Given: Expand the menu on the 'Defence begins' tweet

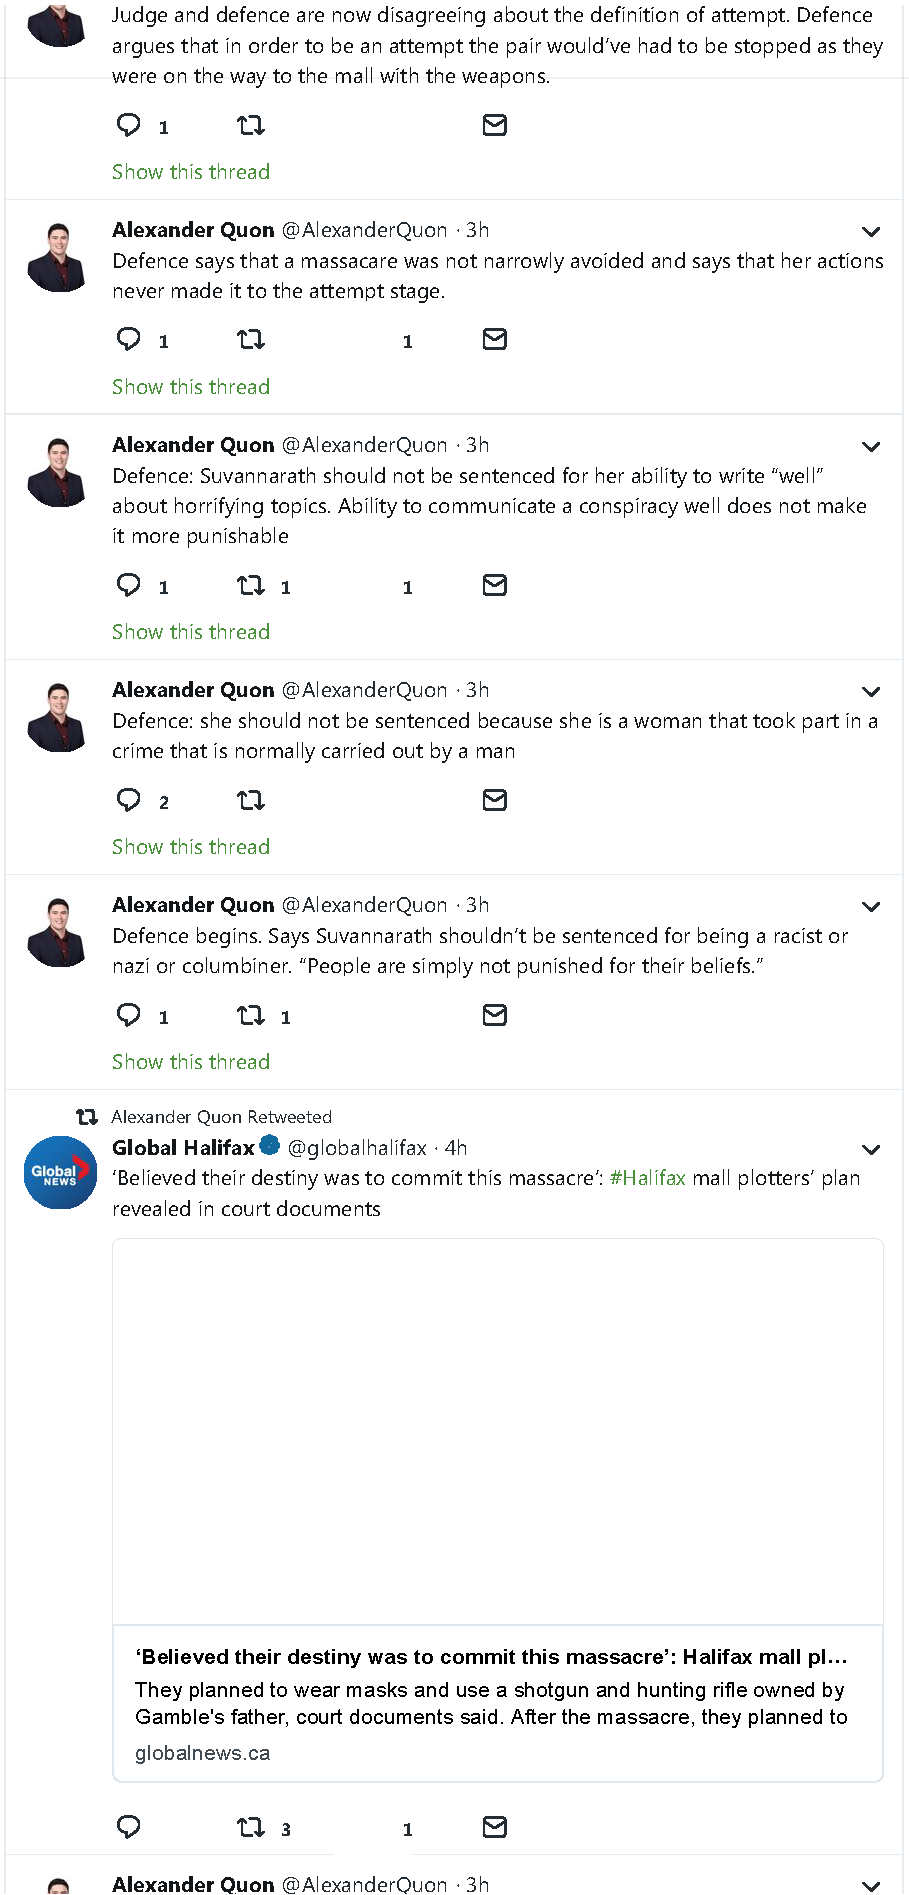Looking at the screenshot, I should coord(871,907).
